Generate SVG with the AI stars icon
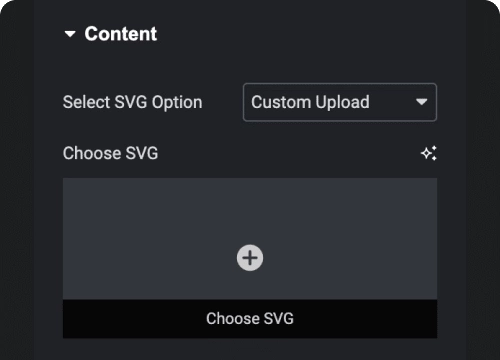500x360 pixels. pos(429,153)
